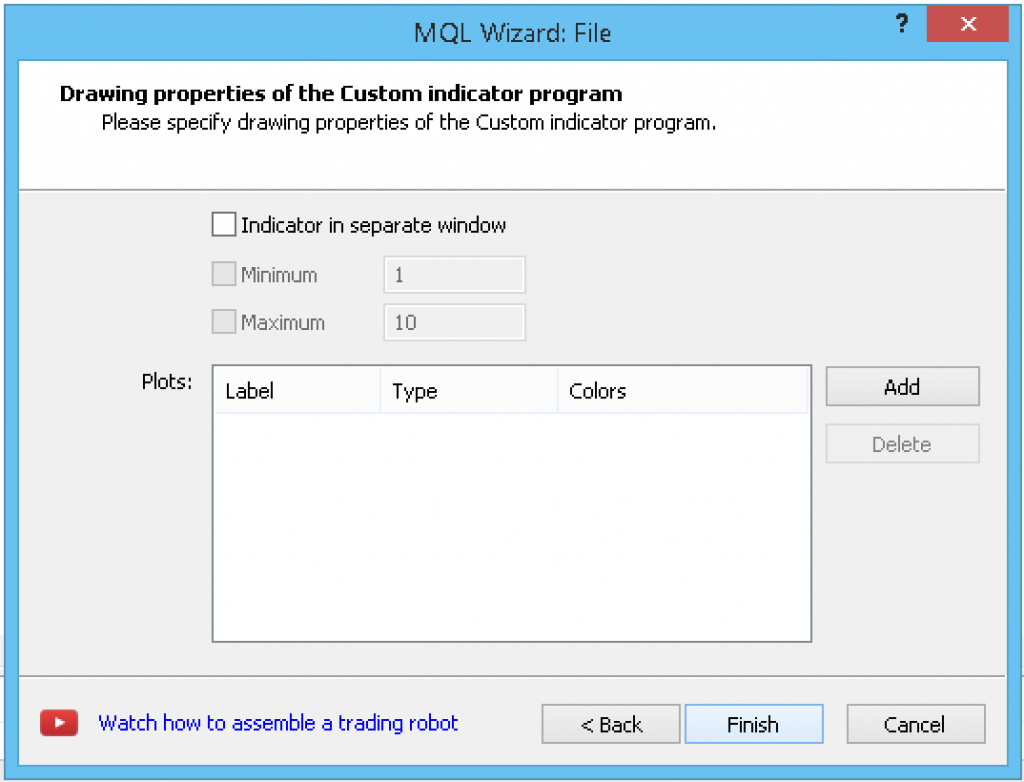The height and width of the screenshot is (782, 1024).
Task: Click the Drawing properties heading
Action: [341, 93]
